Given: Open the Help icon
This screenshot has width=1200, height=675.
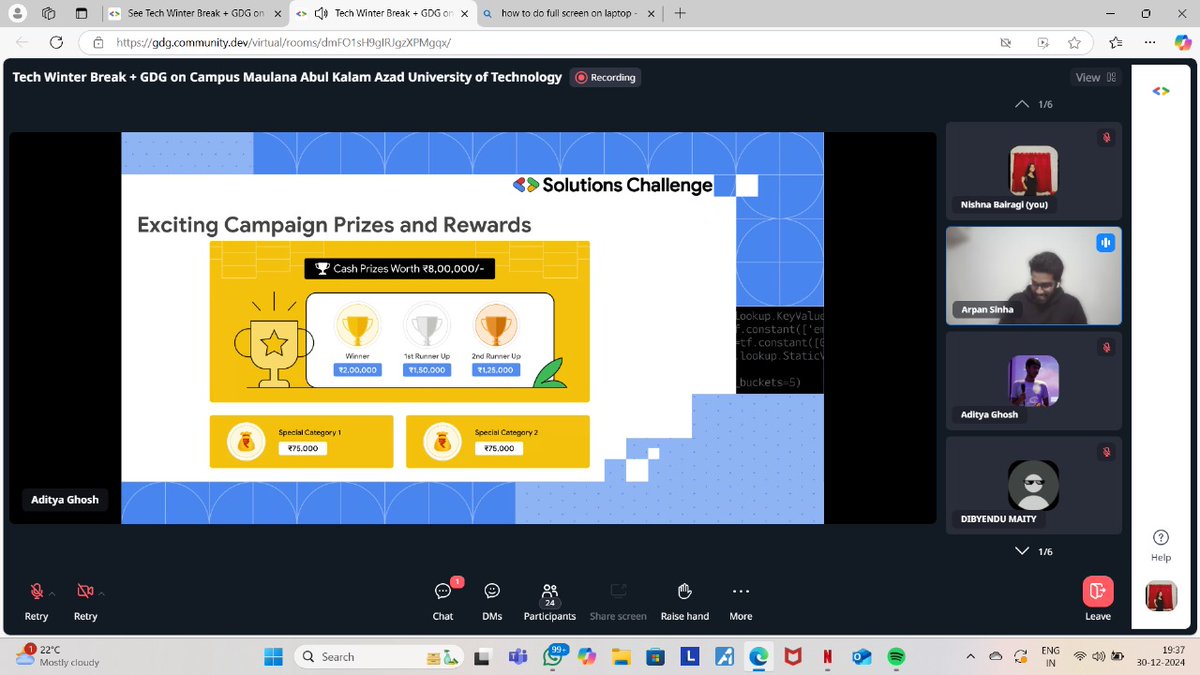Looking at the screenshot, I should point(1161,545).
